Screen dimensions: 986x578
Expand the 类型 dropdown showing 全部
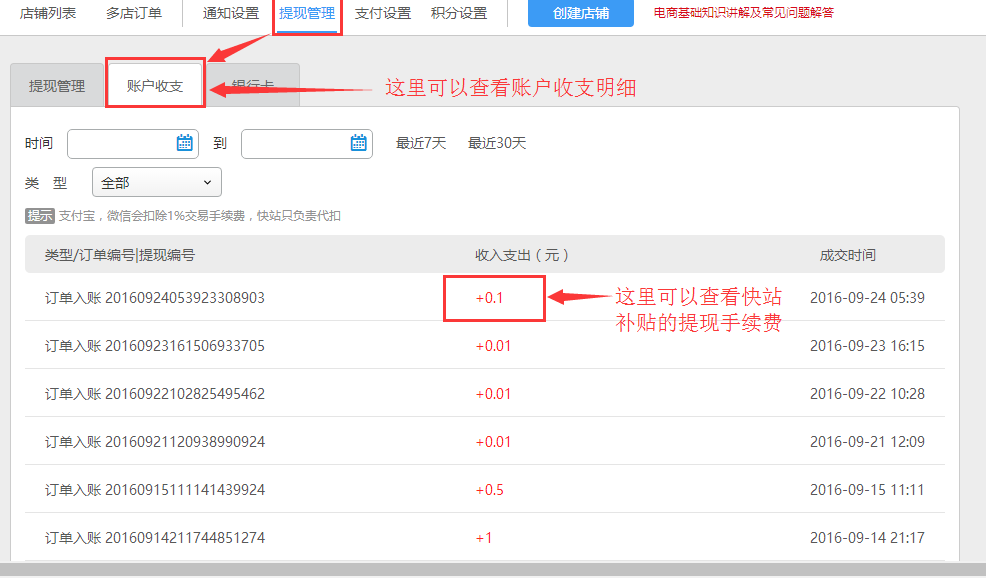[156, 182]
